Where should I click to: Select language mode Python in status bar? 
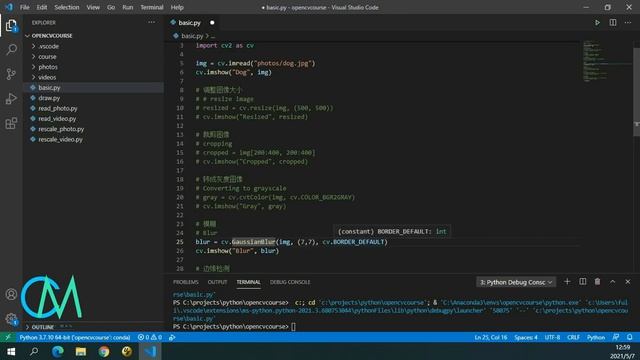coord(596,337)
